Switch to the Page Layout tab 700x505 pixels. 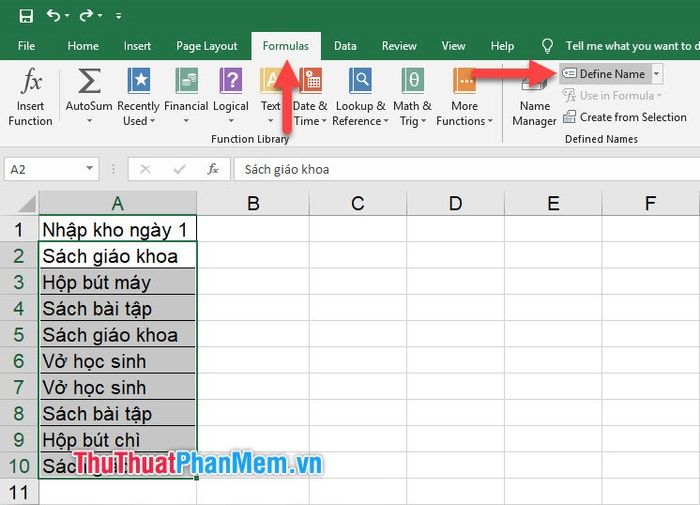tap(207, 46)
